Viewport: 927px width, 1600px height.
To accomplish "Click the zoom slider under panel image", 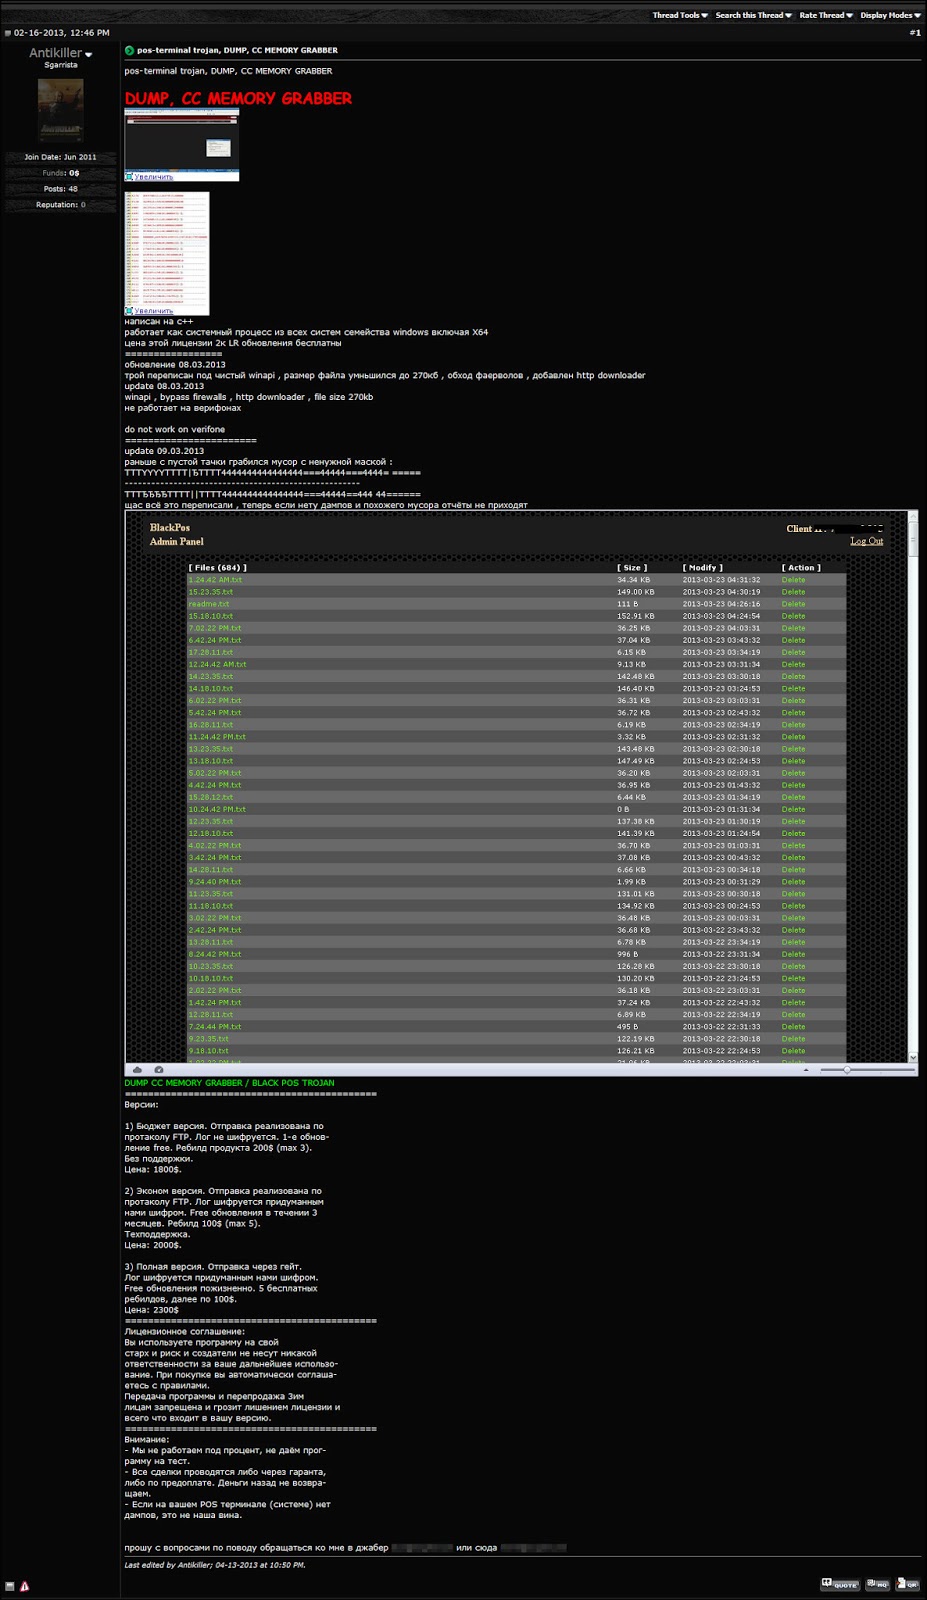I will (867, 1070).
